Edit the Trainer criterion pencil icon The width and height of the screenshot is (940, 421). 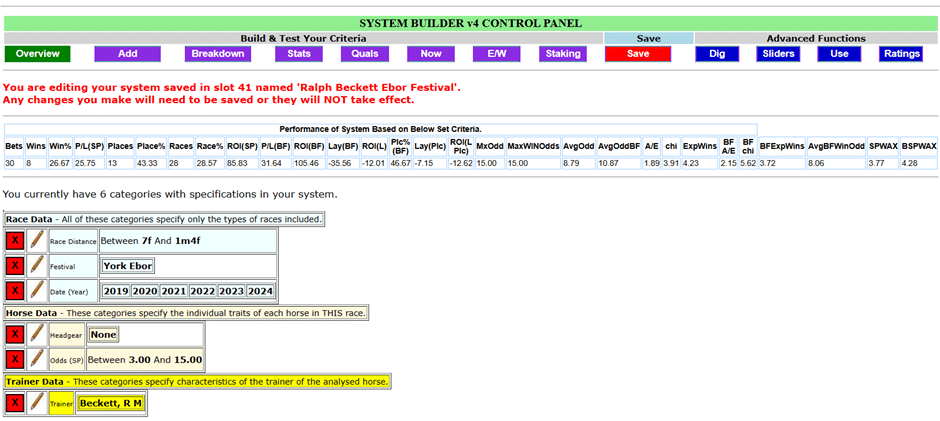(x=36, y=403)
